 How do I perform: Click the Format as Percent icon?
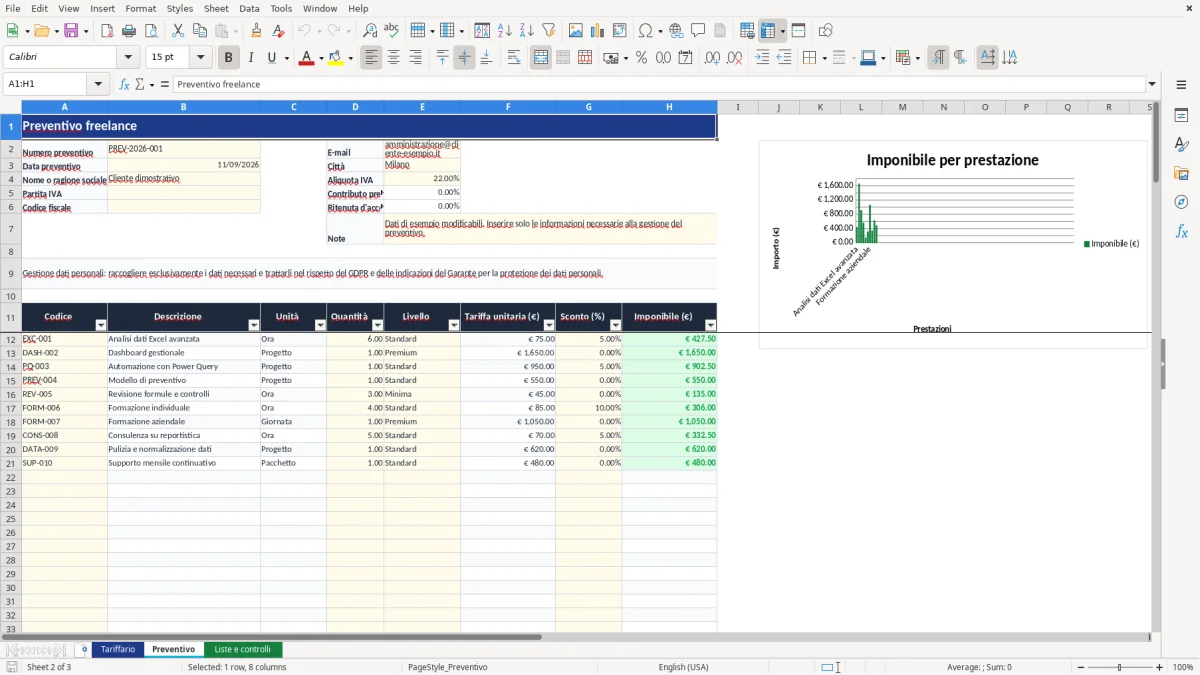coord(641,58)
